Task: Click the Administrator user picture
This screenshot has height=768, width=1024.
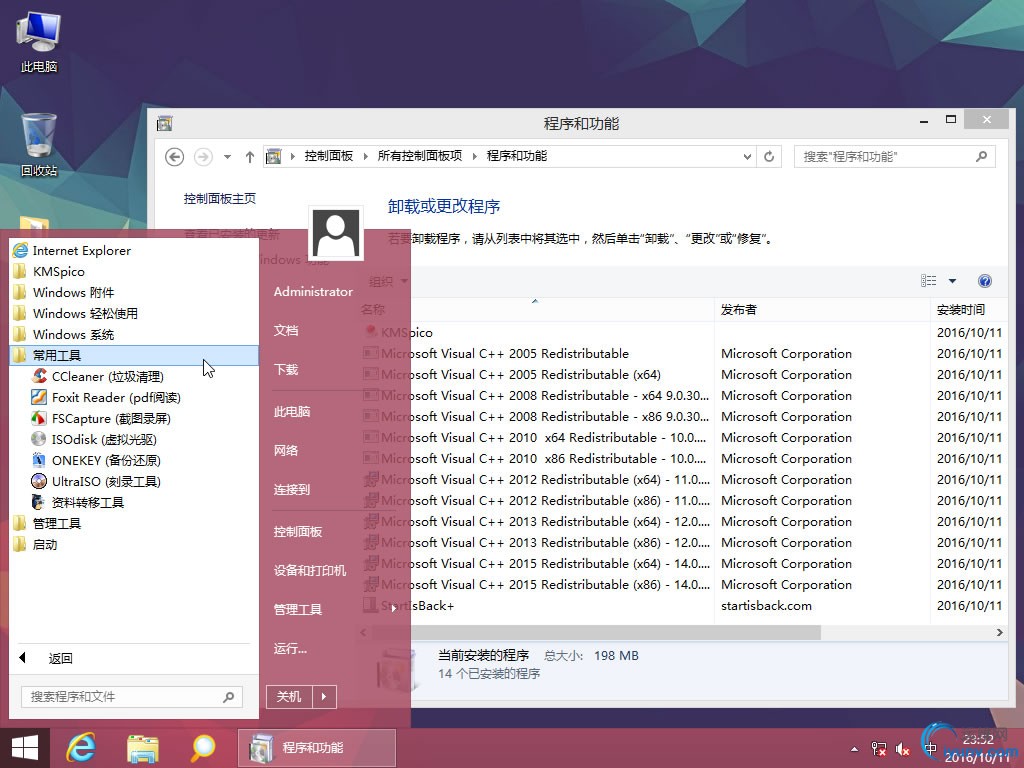Action: [336, 234]
